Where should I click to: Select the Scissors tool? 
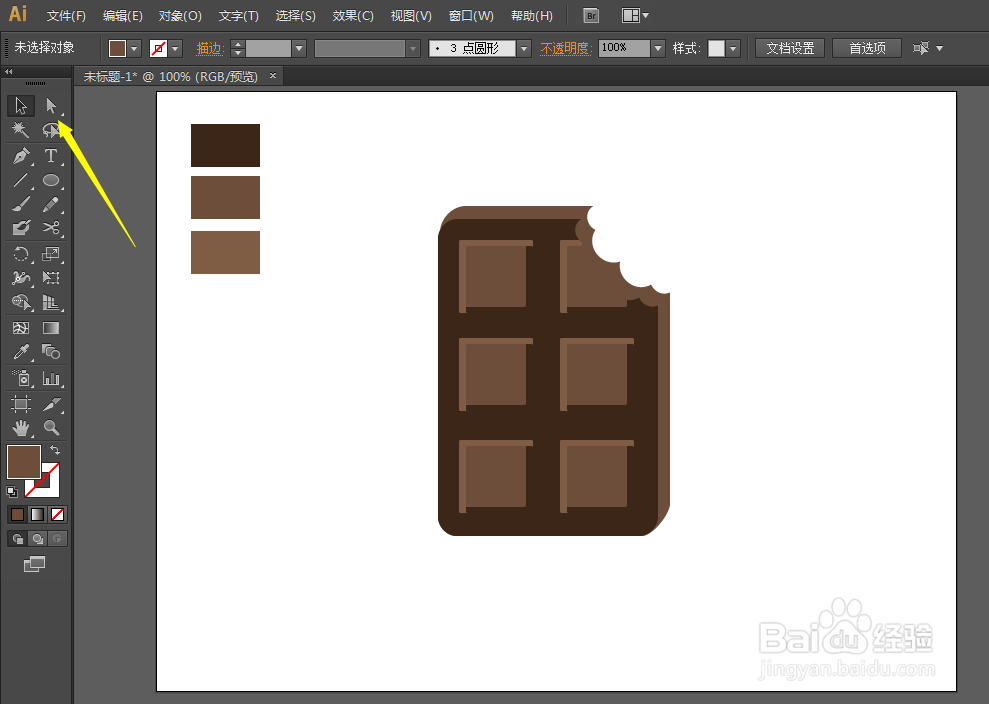(x=51, y=228)
